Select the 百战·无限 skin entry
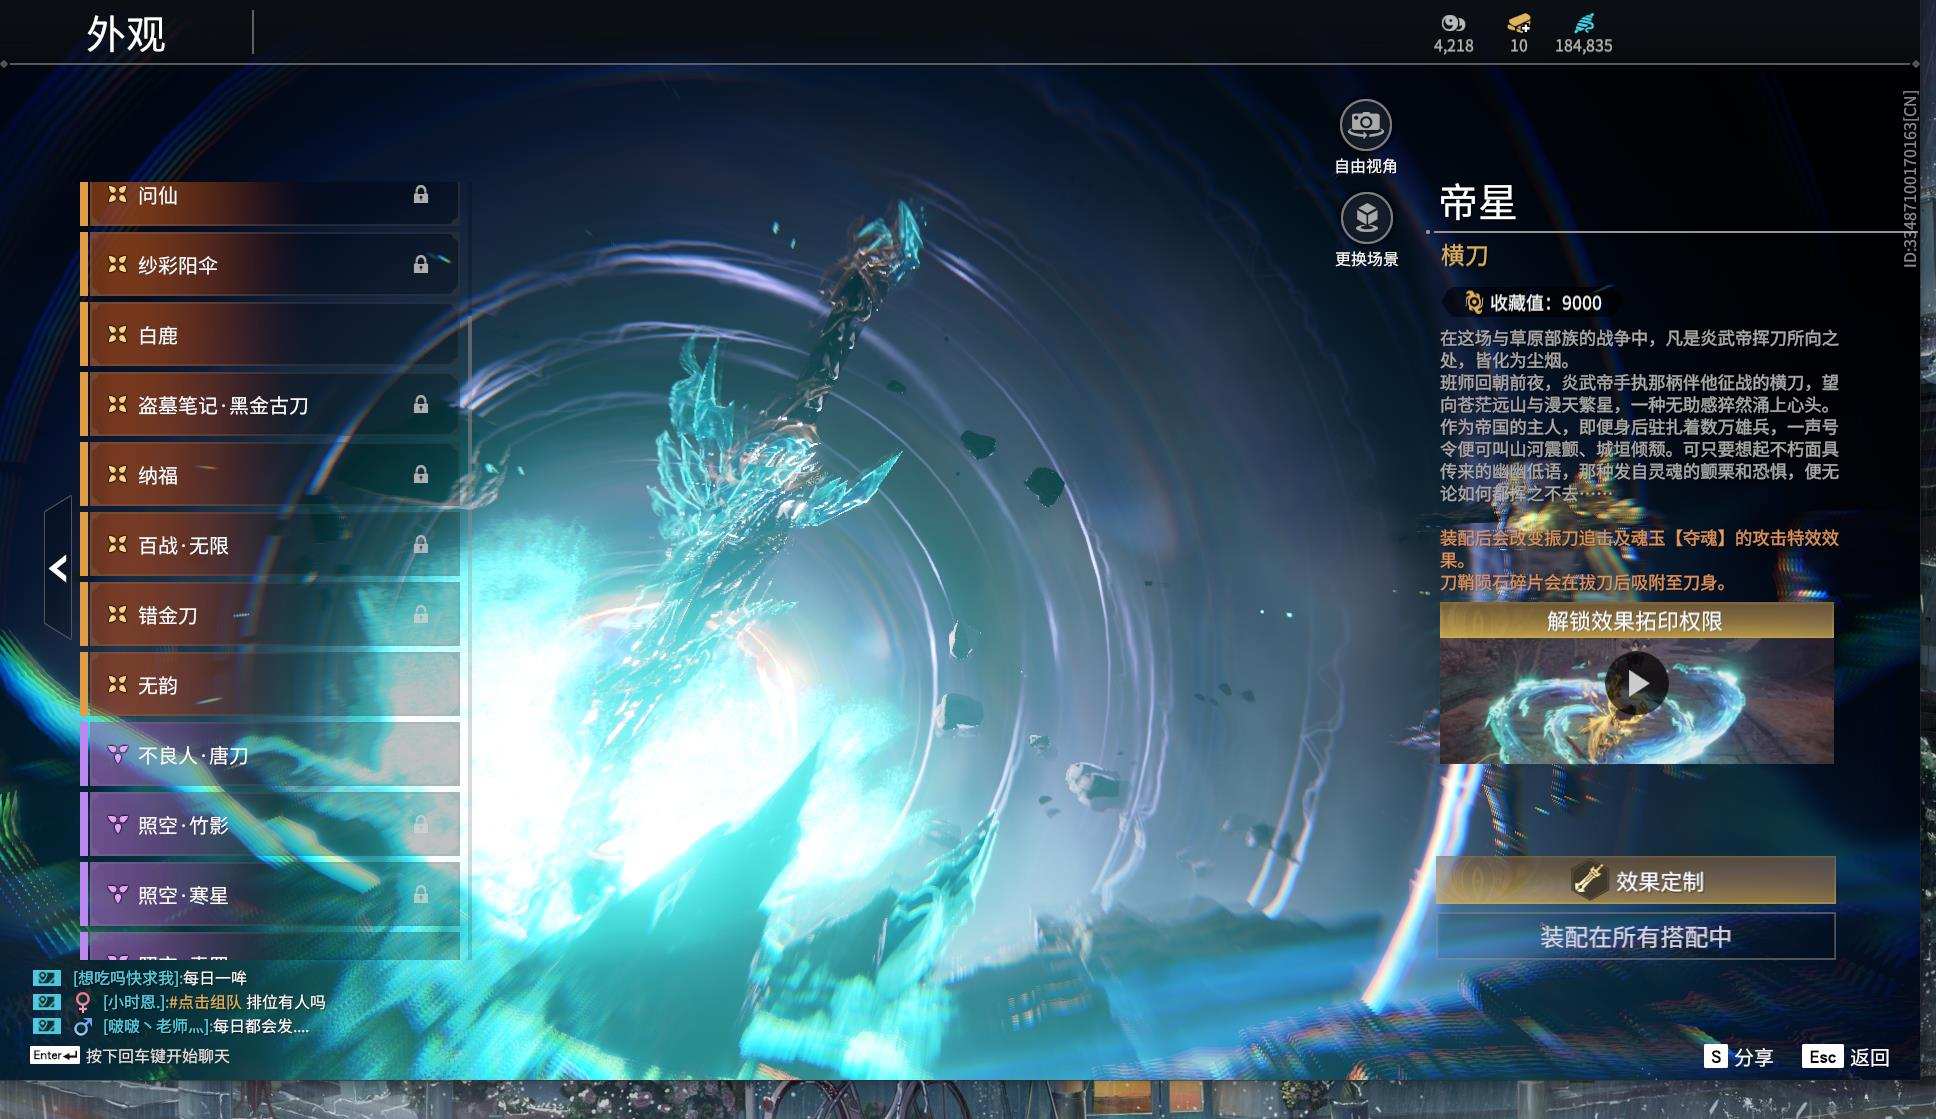Screen dimensions: 1936x1119 pyautogui.click(x=270, y=544)
